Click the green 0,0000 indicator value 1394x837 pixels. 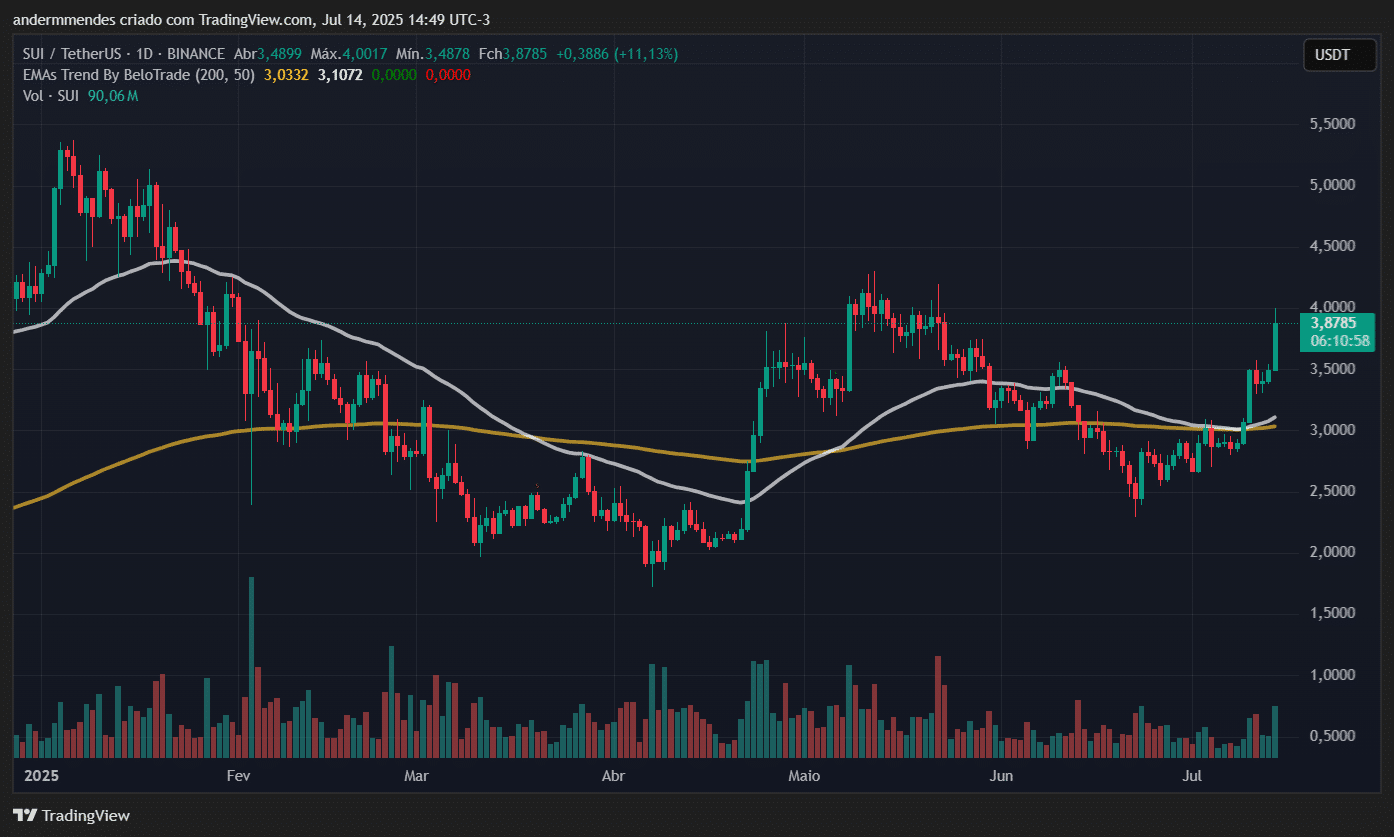tap(394, 75)
